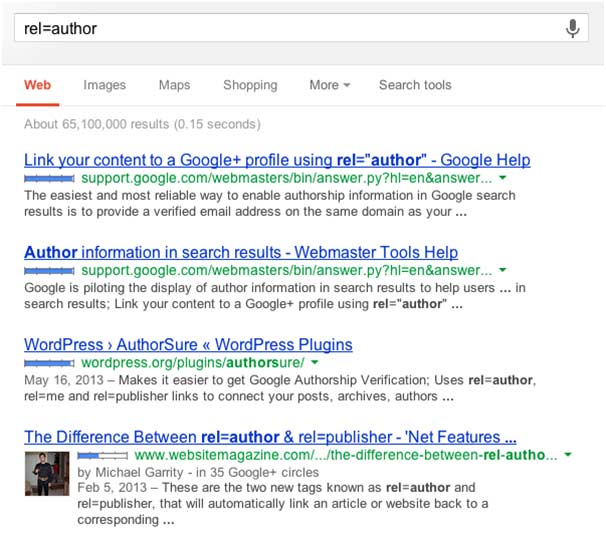
Task: Open Search tools
Action: 414,85
